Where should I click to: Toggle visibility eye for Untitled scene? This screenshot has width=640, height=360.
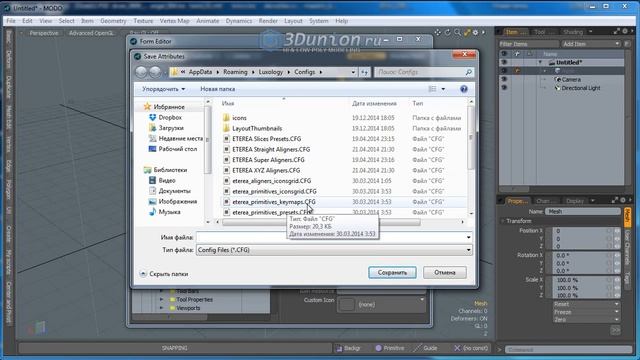pos(504,62)
